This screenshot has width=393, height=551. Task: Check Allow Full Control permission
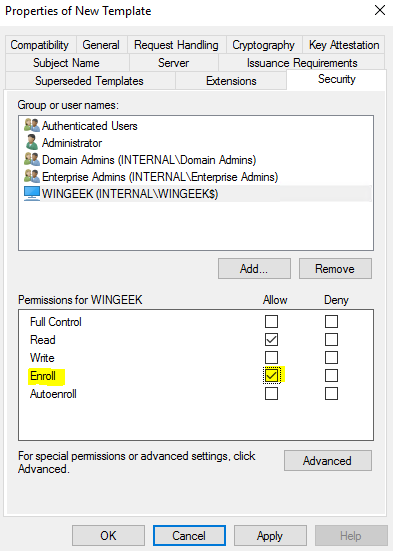271,321
